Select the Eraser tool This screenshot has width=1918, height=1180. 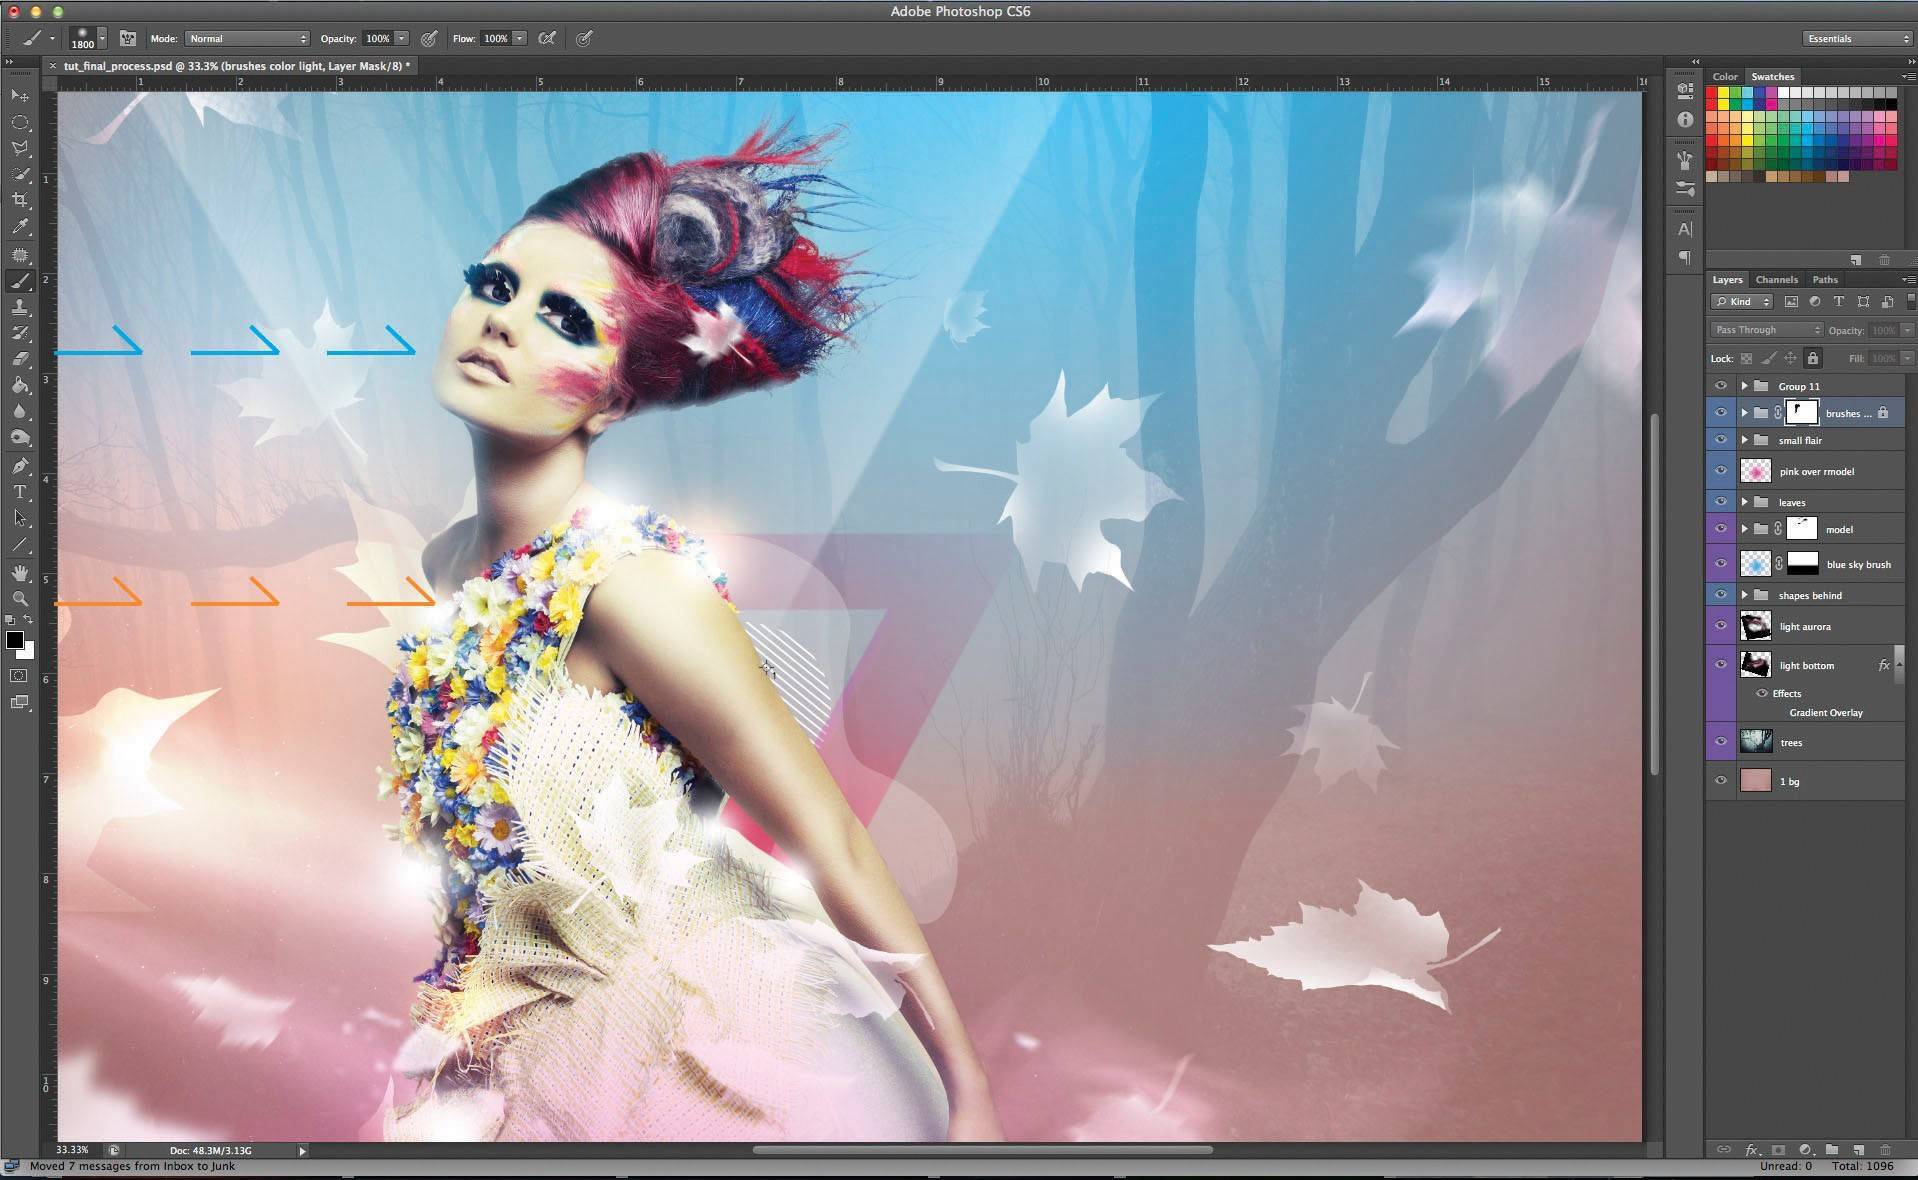coord(20,358)
